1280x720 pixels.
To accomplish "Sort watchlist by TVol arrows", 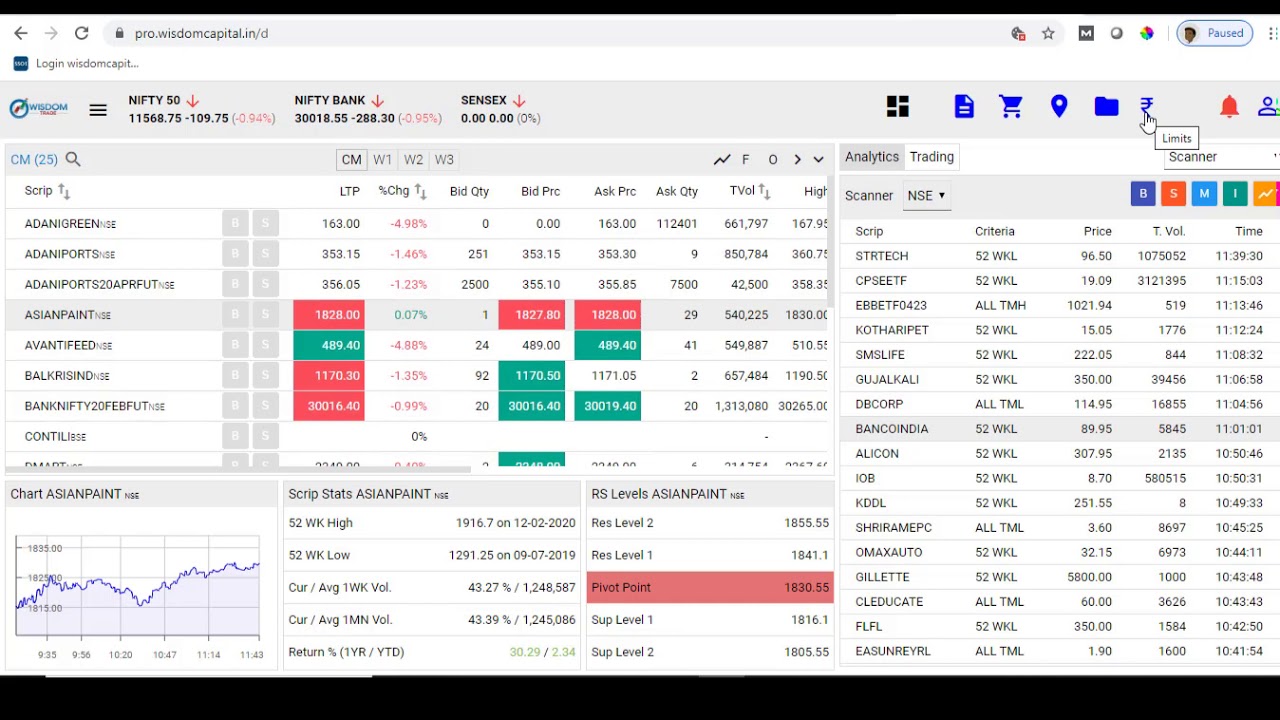I will pos(764,191).
